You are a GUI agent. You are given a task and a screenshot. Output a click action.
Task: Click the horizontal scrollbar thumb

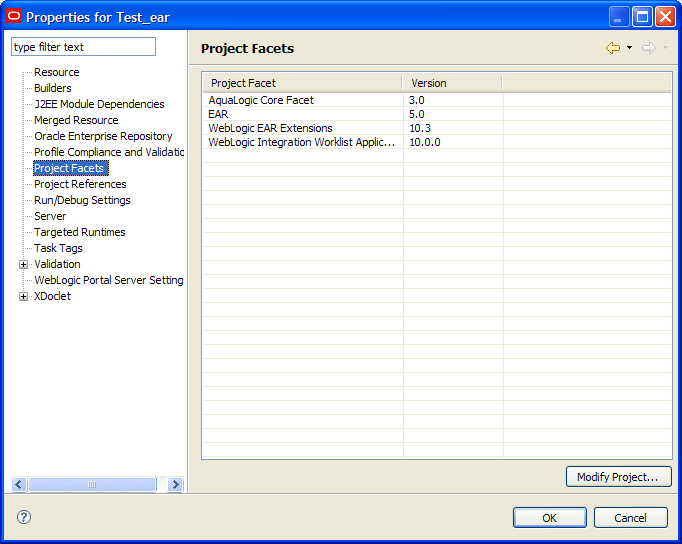click(x=92, y=484)
